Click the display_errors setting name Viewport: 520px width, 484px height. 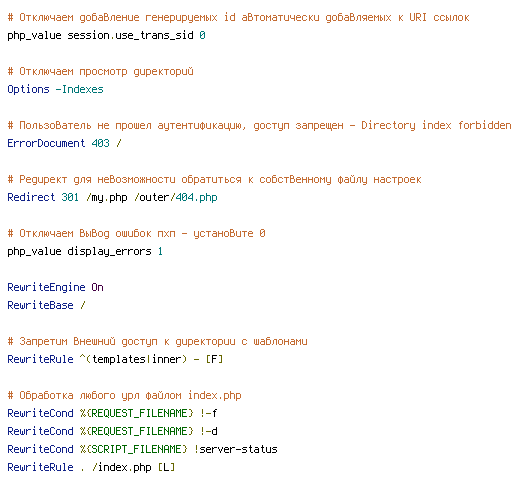[109, 251]
